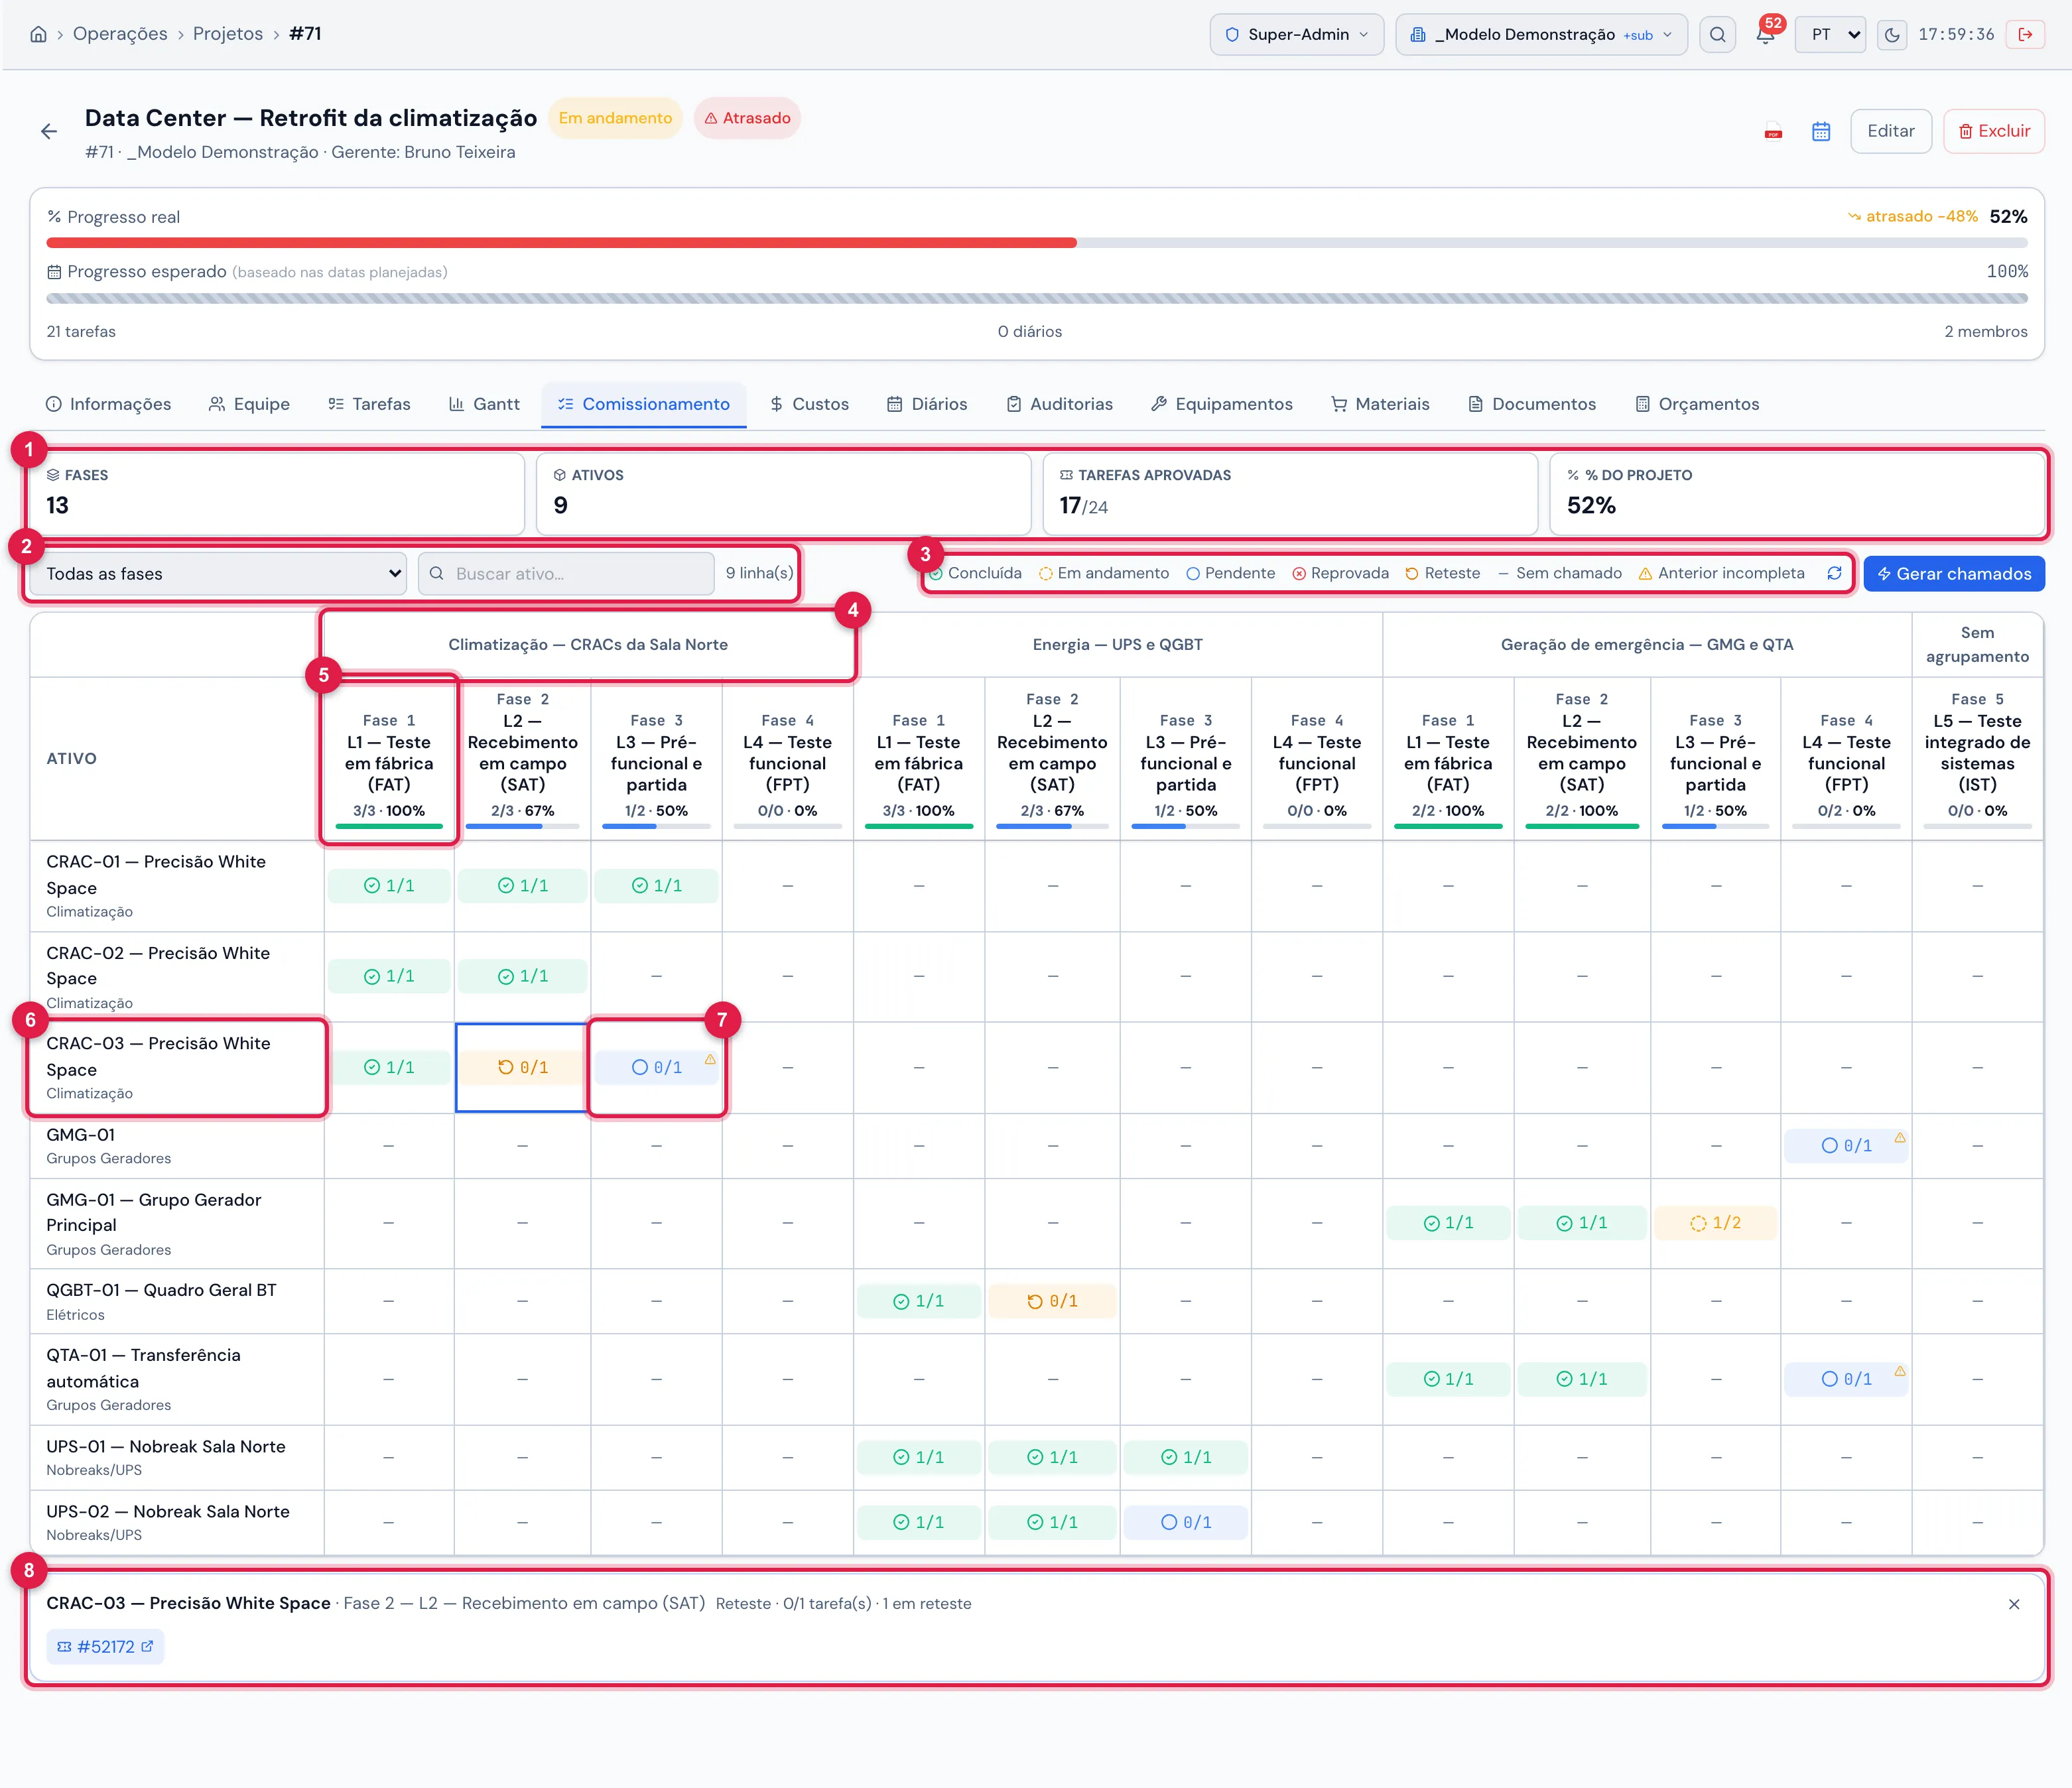Select QGBT-01 reteste 0/1 cell
This screenshot has width=2072, height=1788.
(x=1052, y=1301)
